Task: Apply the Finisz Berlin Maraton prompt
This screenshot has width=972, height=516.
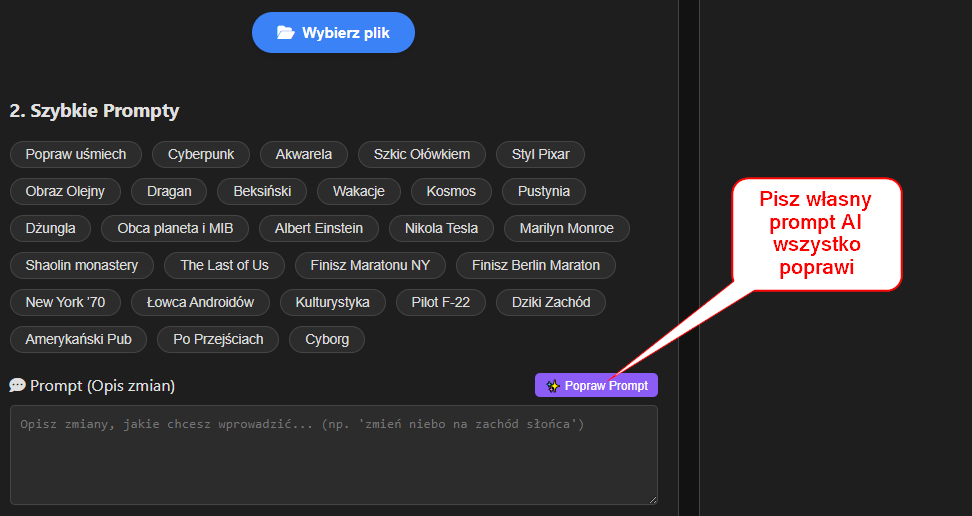Action: (536, 265)
